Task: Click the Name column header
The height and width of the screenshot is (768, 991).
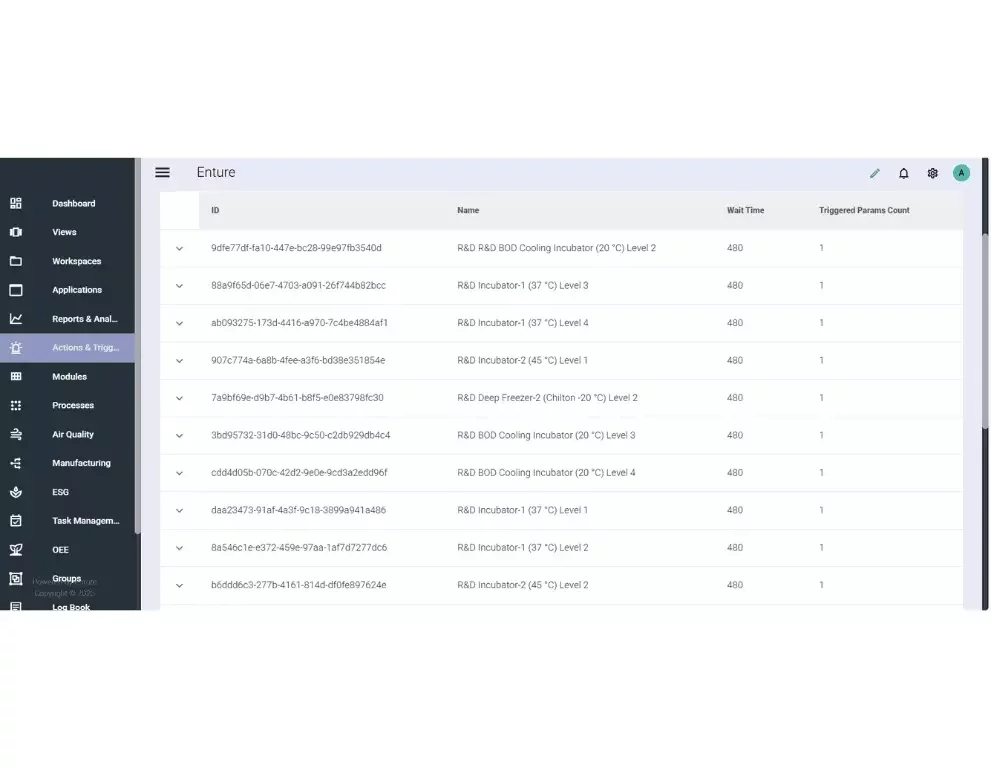Action: [x=468, y=211]
